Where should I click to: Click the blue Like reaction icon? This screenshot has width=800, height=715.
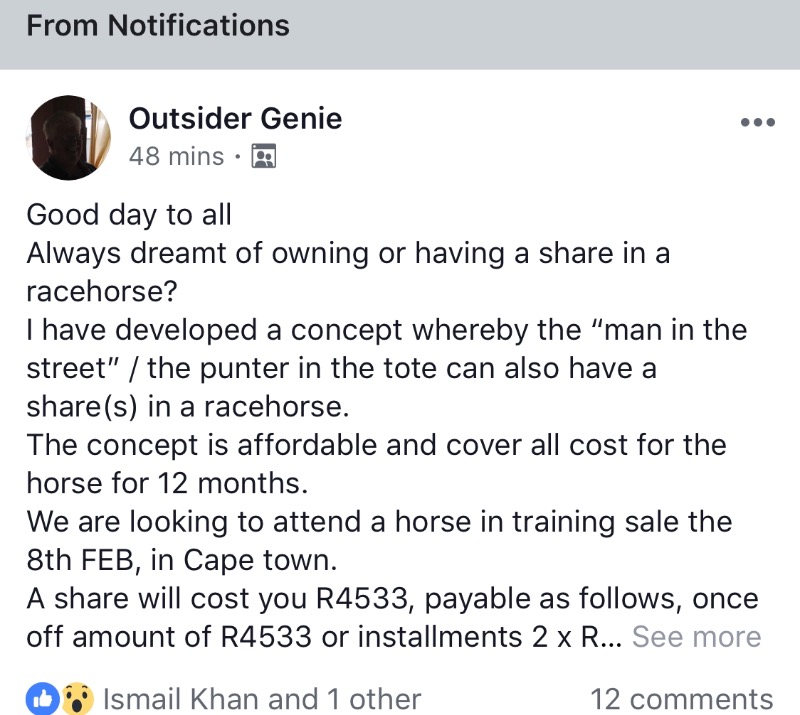click(x=42, y=698)
